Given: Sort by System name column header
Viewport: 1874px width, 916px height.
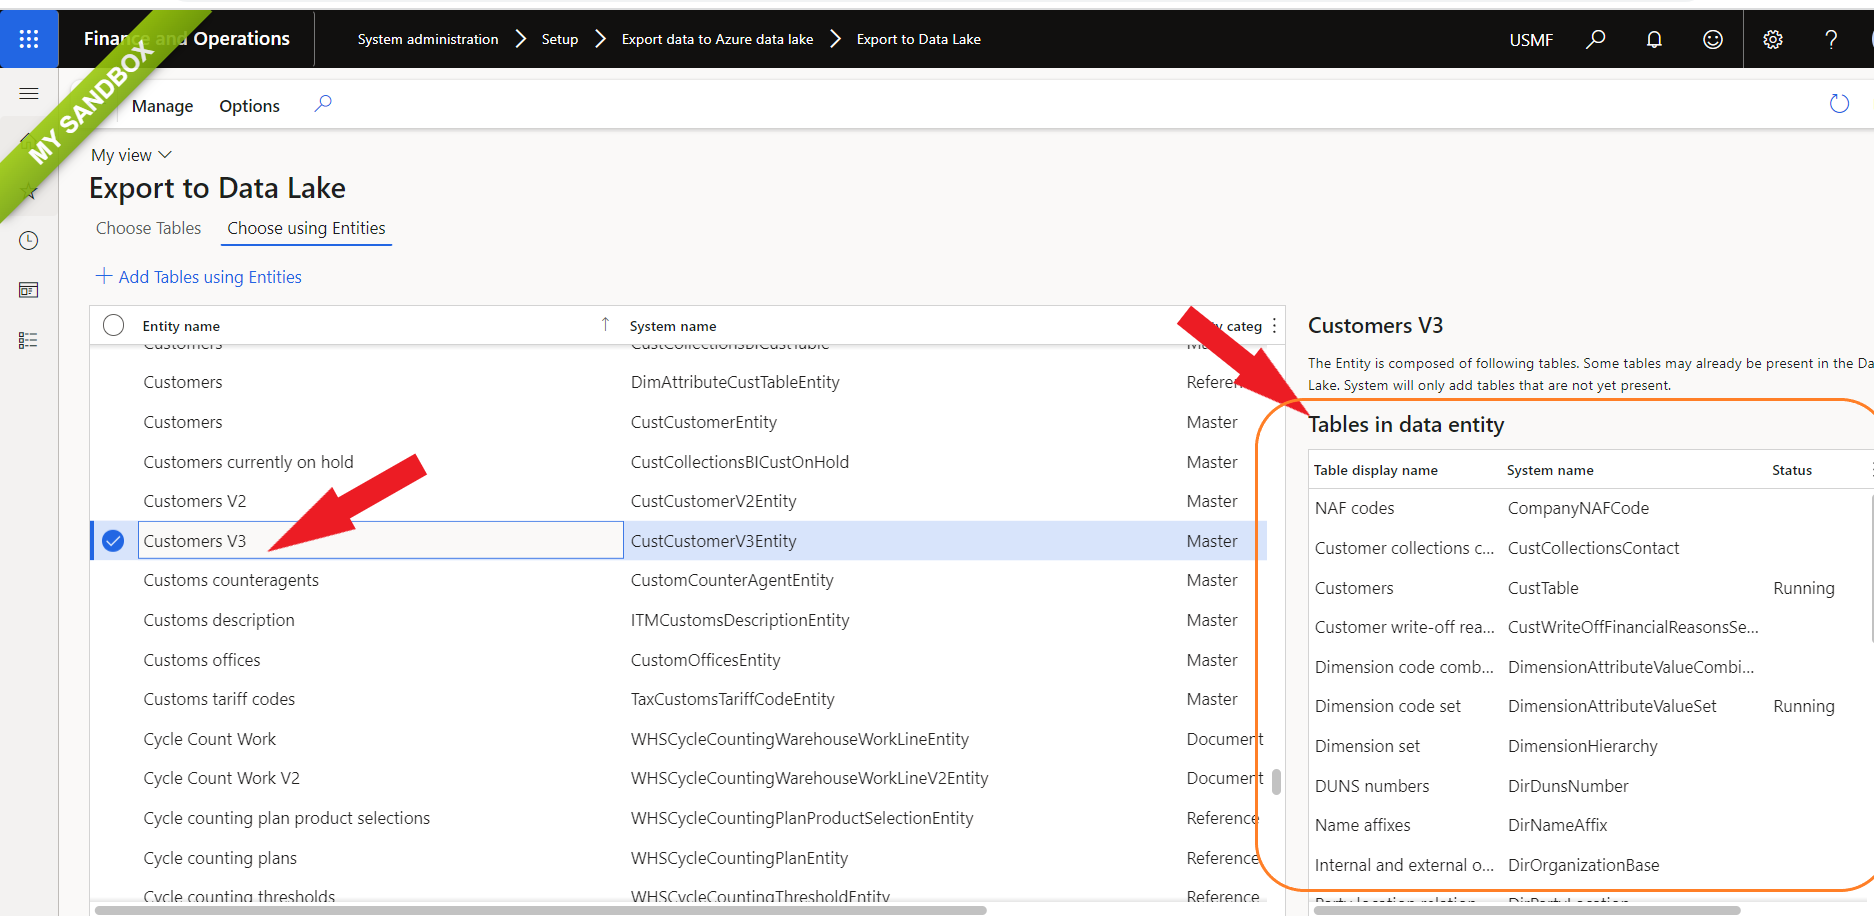Looking at the screenshot, I should (x=673, y=326).
